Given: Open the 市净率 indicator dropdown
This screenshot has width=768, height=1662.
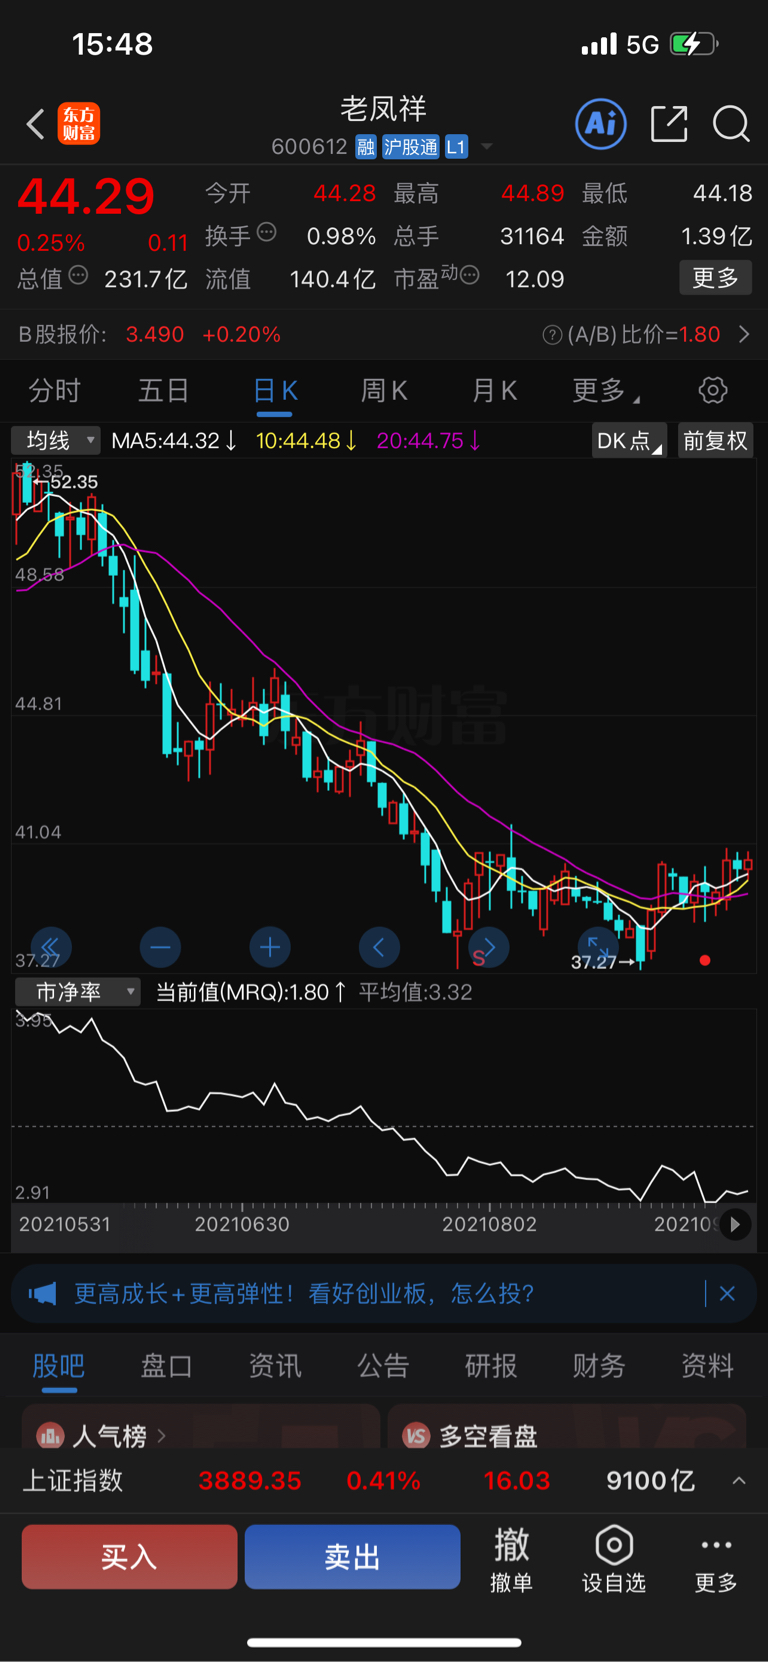Looking at the screenshot, I should pyautogui.click(x=77, y=991).
